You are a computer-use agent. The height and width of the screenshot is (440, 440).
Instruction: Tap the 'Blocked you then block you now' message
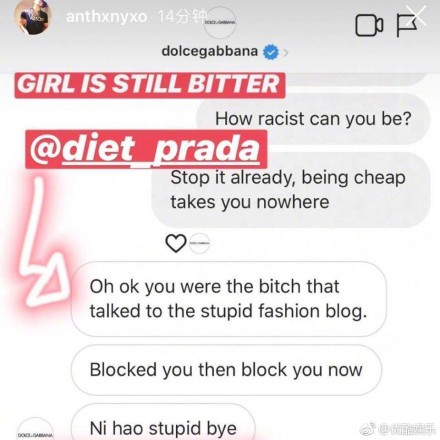pos(226,370)
